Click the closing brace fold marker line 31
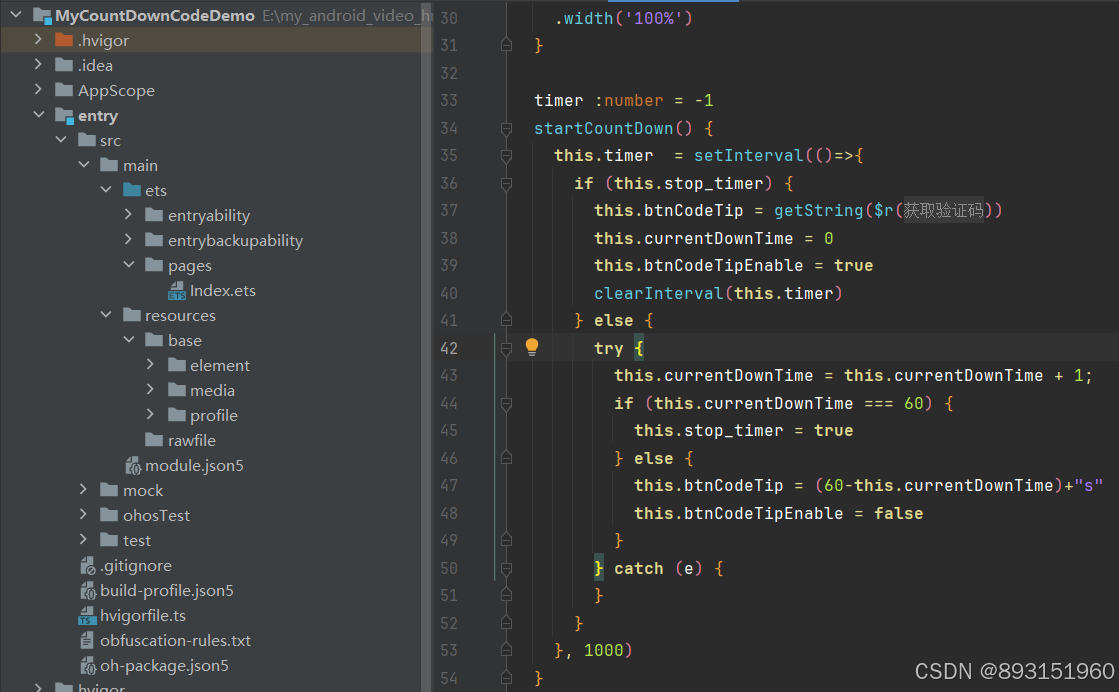 tap(506, 45)
